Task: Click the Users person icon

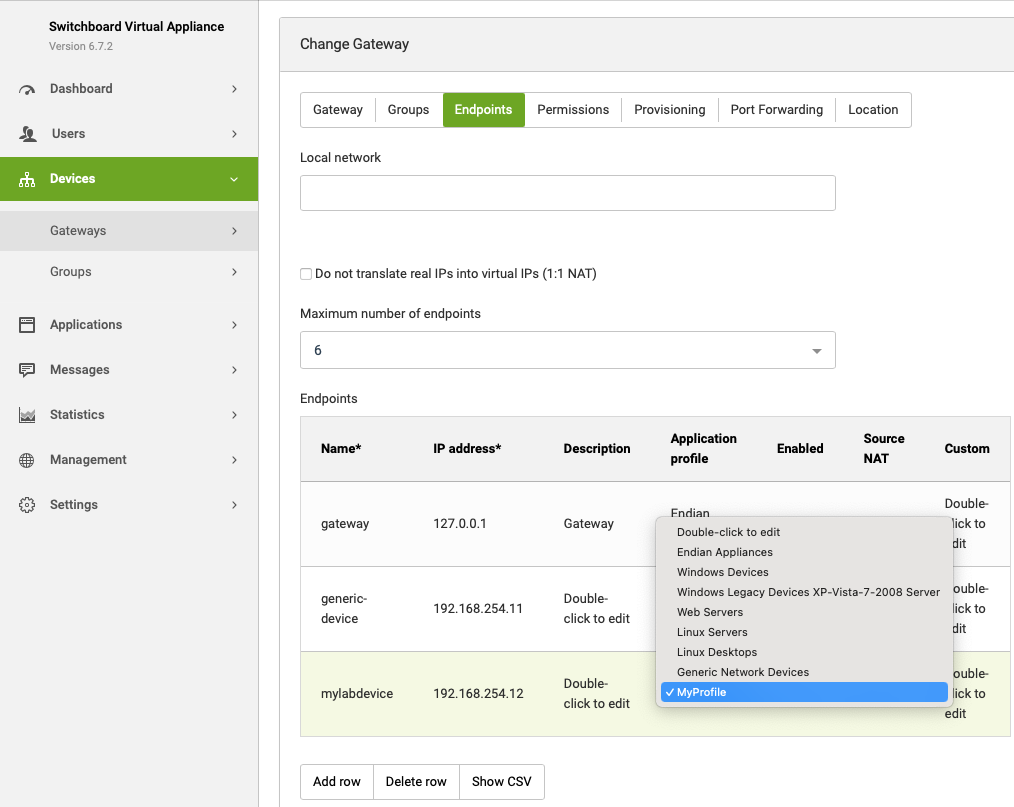Action: (27, 134)
